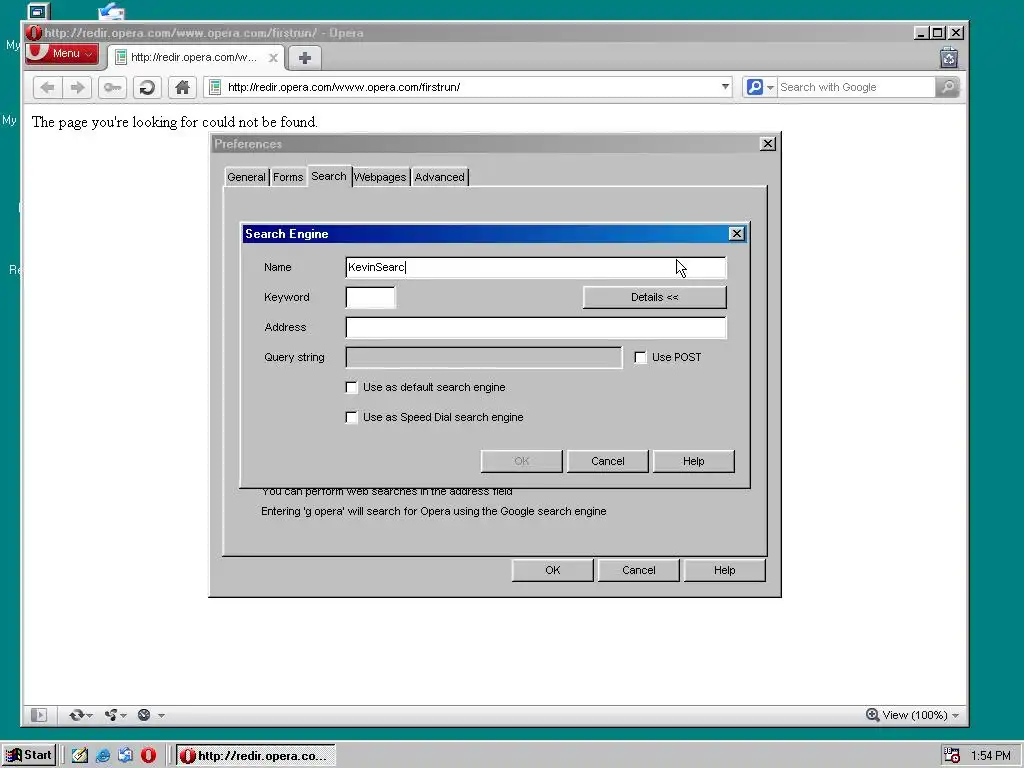
Task: Open the search engine selector dropdown
Action: [x=760, y=87]
